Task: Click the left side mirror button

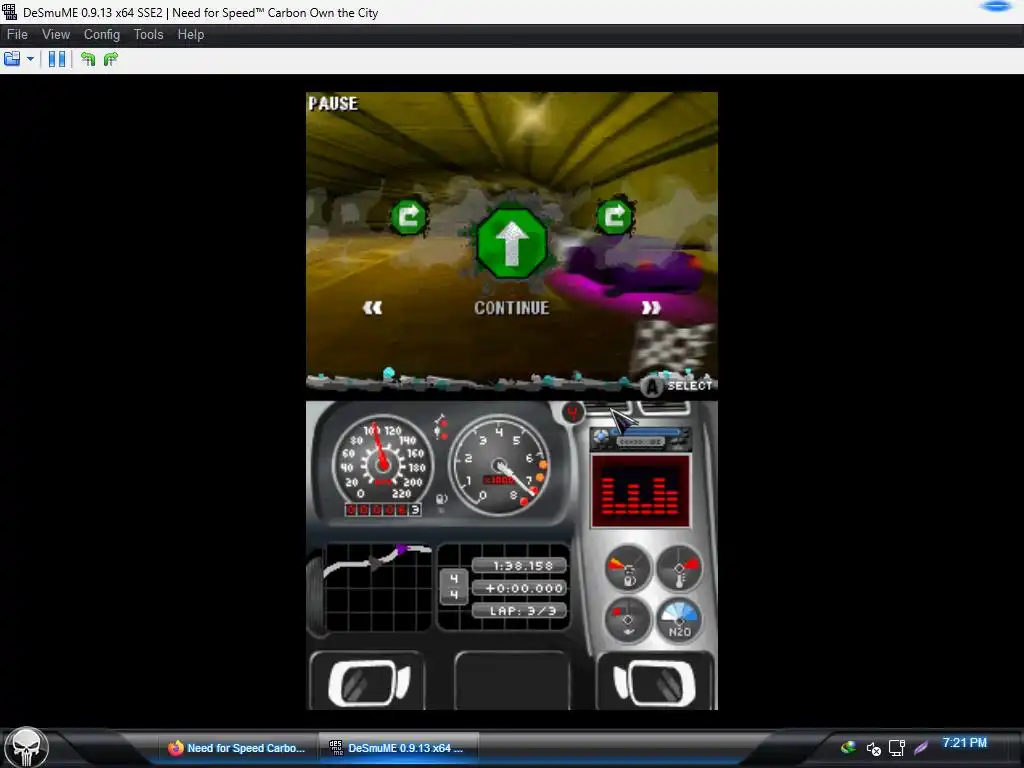Action: [368, 682]
